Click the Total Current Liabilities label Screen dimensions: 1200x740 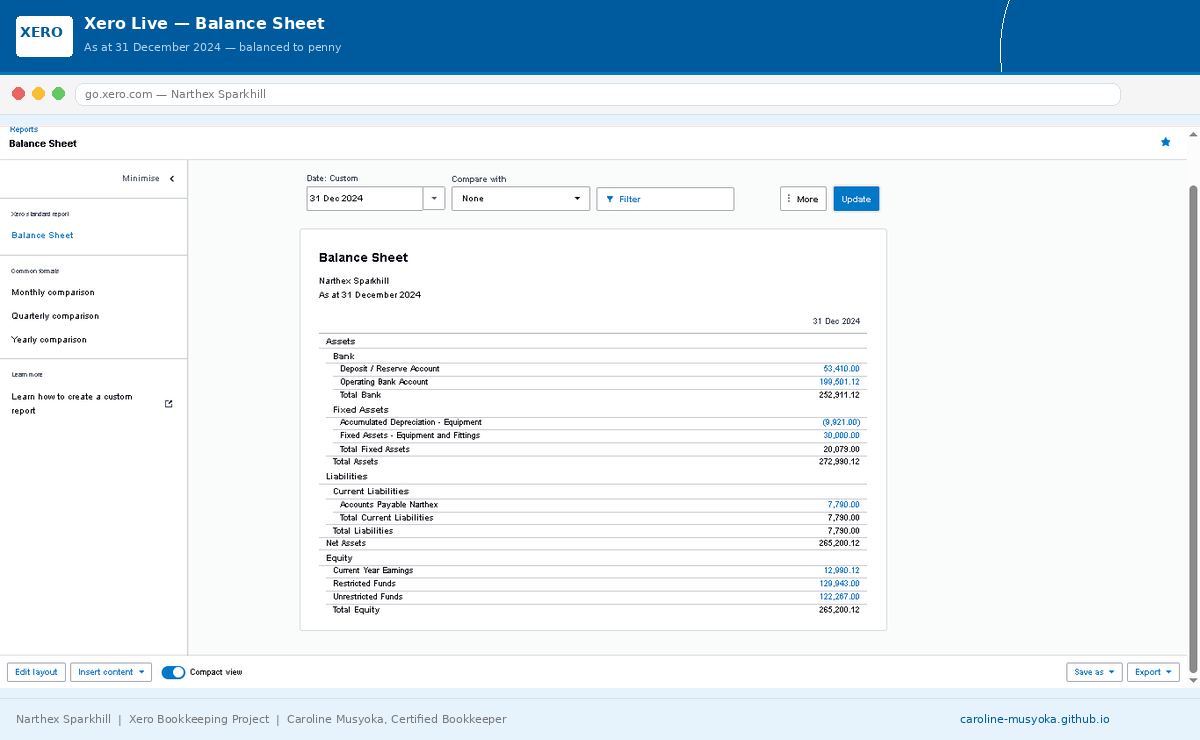click(x=387, y=518)
